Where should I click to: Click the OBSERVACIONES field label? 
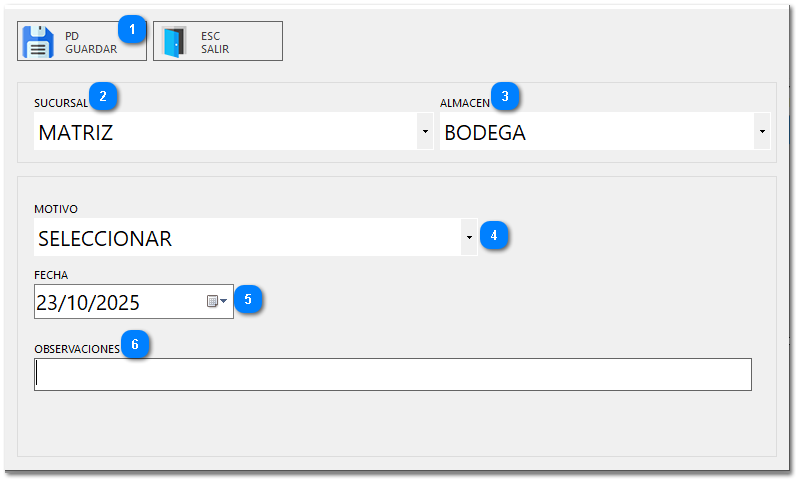[x=76, y=349]
